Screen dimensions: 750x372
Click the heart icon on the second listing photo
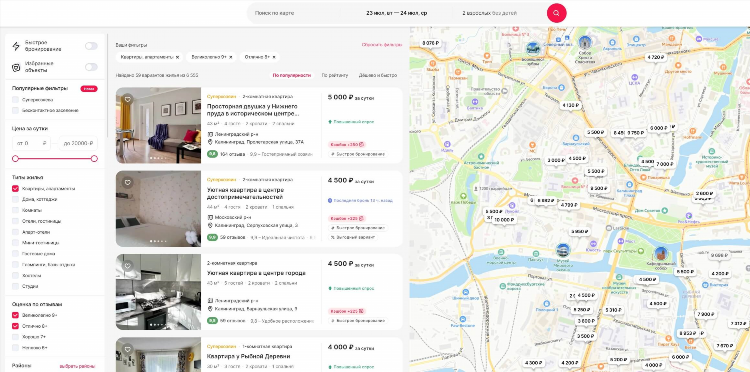[127, 182]
